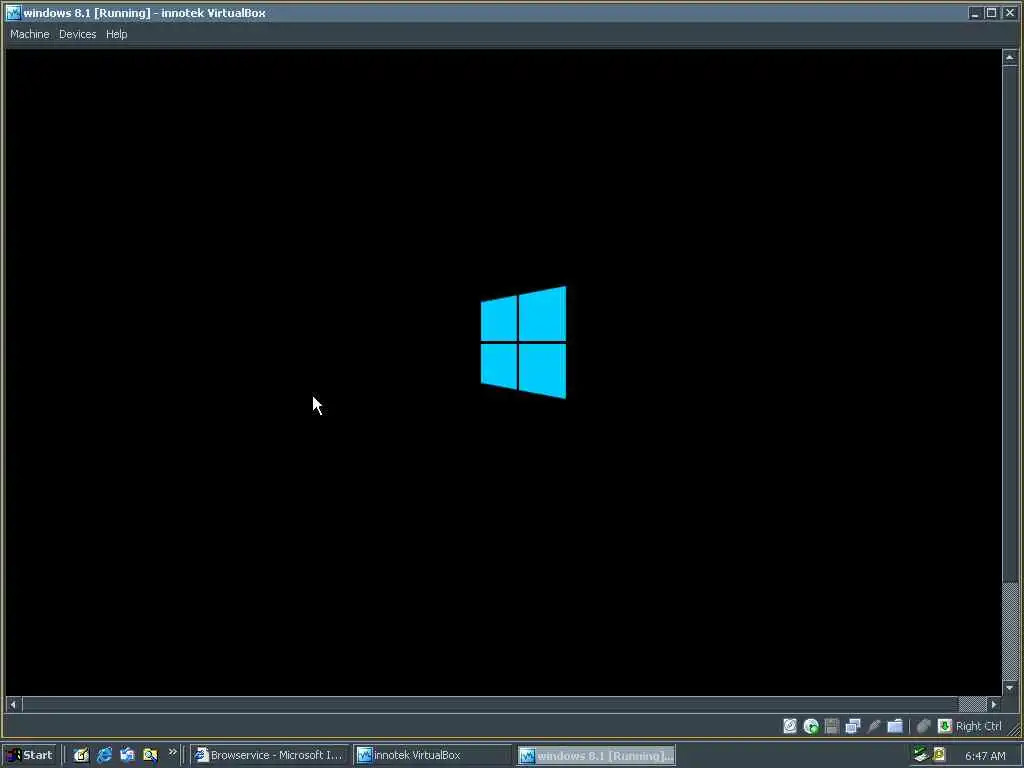Click the up arrow of vertical scrollbar

click(1010, 57)
